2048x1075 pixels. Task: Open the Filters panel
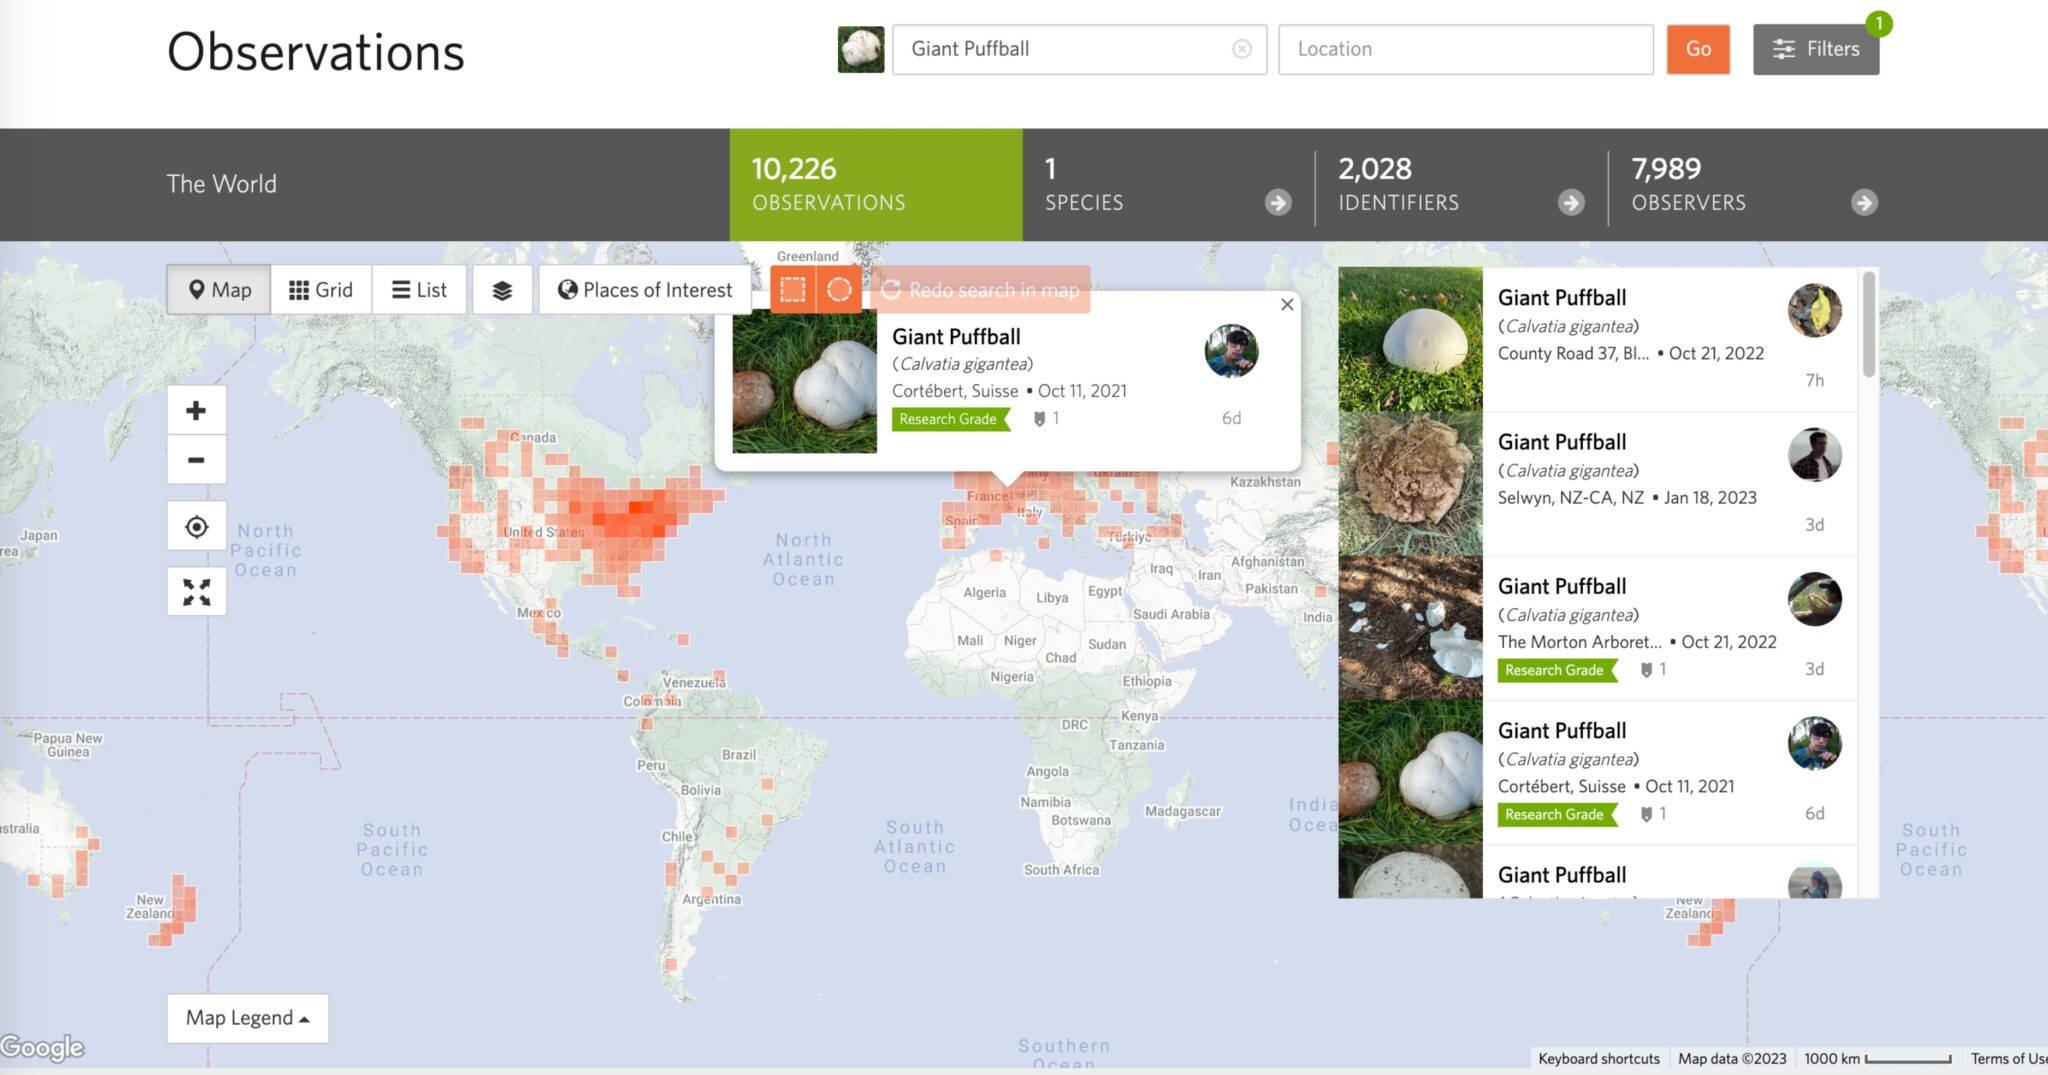coord(1815,49)
